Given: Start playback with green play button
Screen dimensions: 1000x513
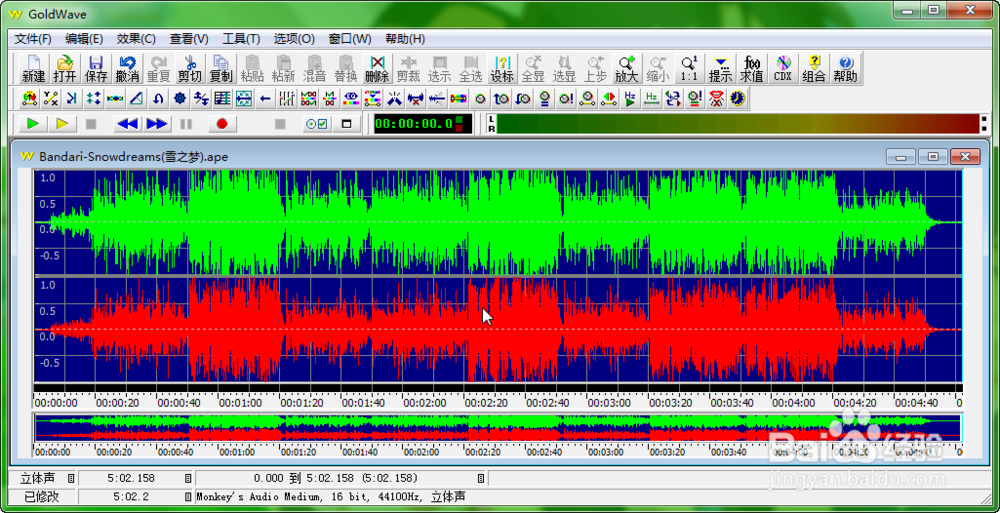Looking at the screenshot, I should tap(33, 124).
